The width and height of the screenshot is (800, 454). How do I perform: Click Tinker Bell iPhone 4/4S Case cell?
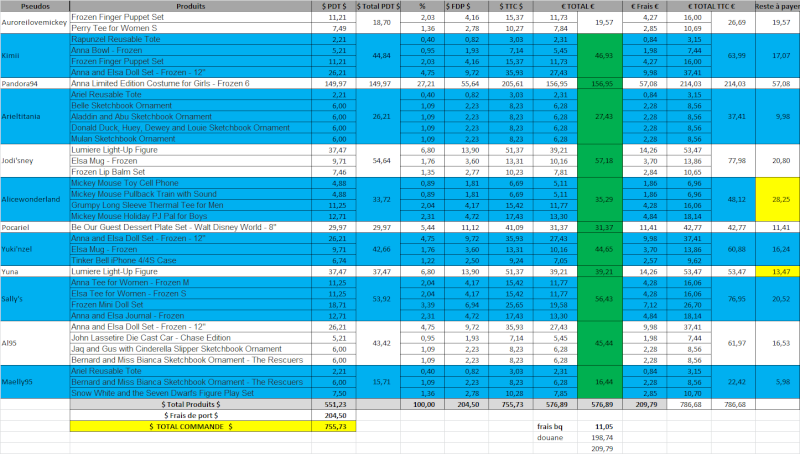click(190, 260)
